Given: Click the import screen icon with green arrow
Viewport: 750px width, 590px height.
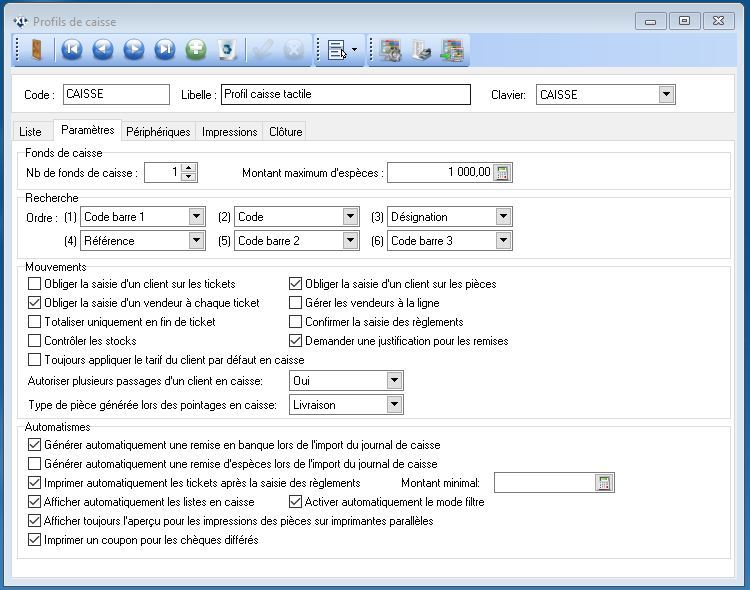Looking at the screenshot, I should (x=452, y=50).
